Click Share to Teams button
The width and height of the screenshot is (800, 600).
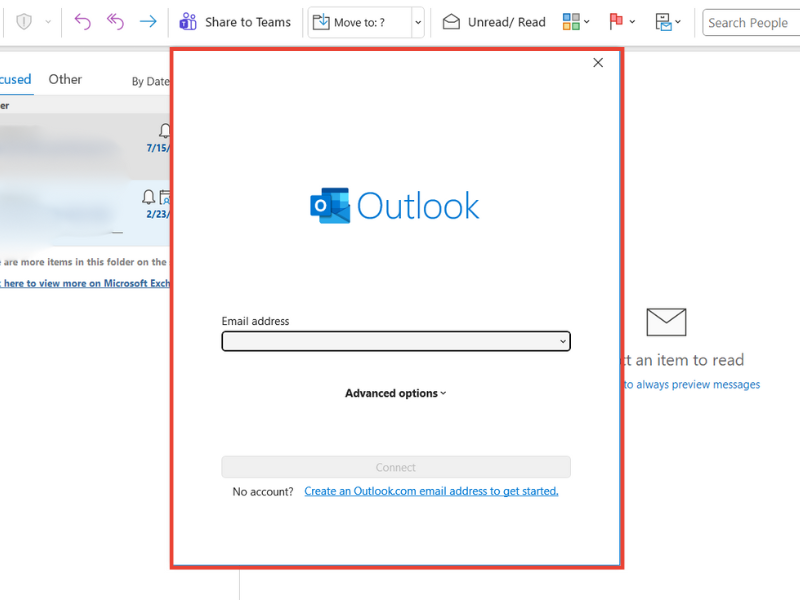point(235,22)
